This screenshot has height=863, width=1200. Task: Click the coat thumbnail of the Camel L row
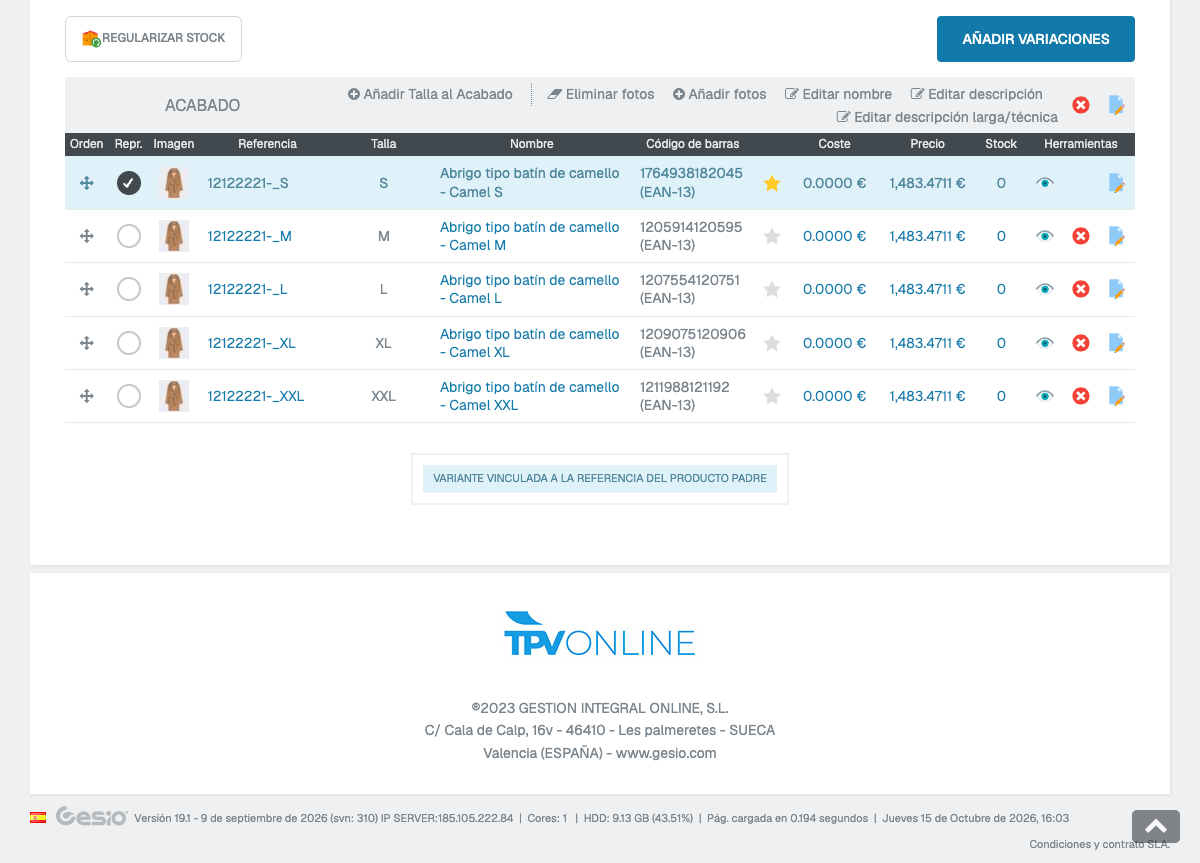point(174,289)
